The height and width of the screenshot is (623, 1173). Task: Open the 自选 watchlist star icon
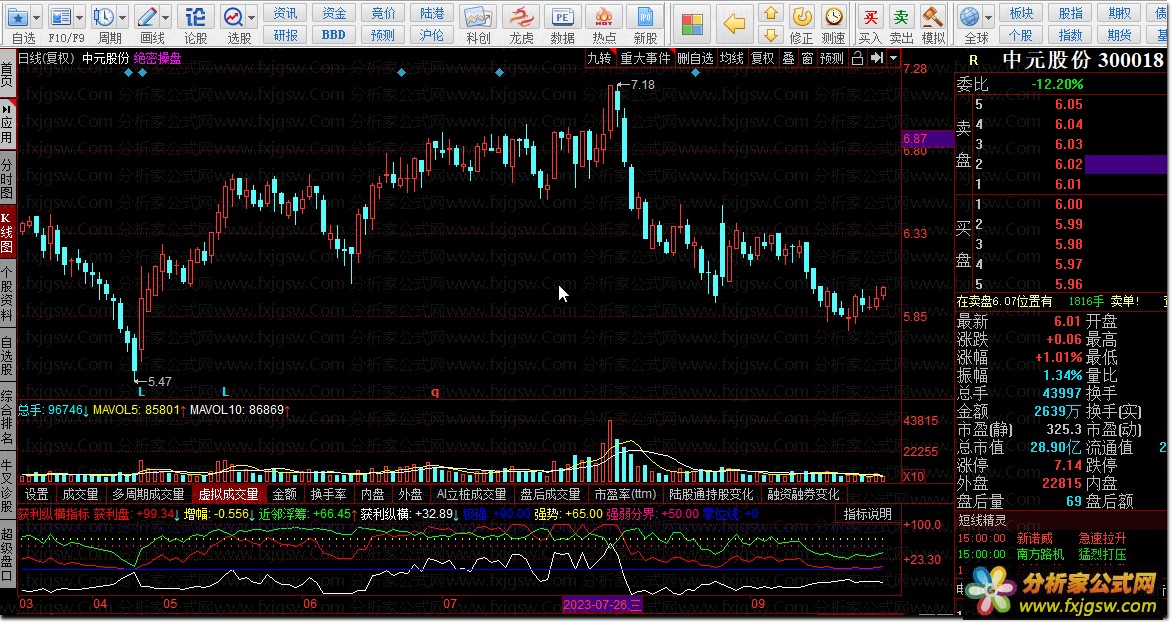click(17, 16)
